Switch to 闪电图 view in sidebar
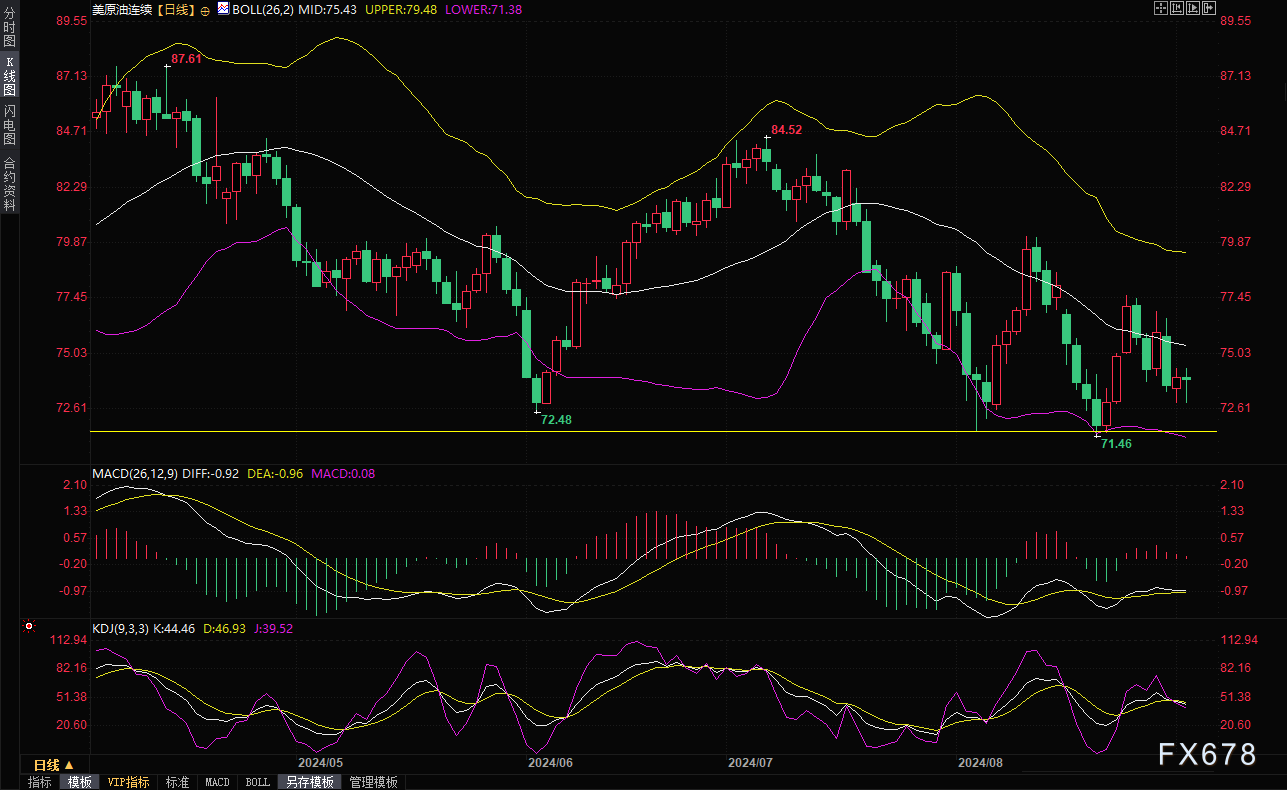The width and height of the screenshot is (1287, 790). [9, 124]
